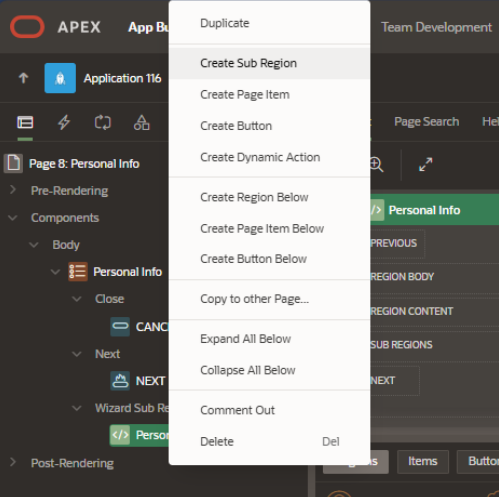
Task: Expand the Post-Rendering node
Action: 13,462
